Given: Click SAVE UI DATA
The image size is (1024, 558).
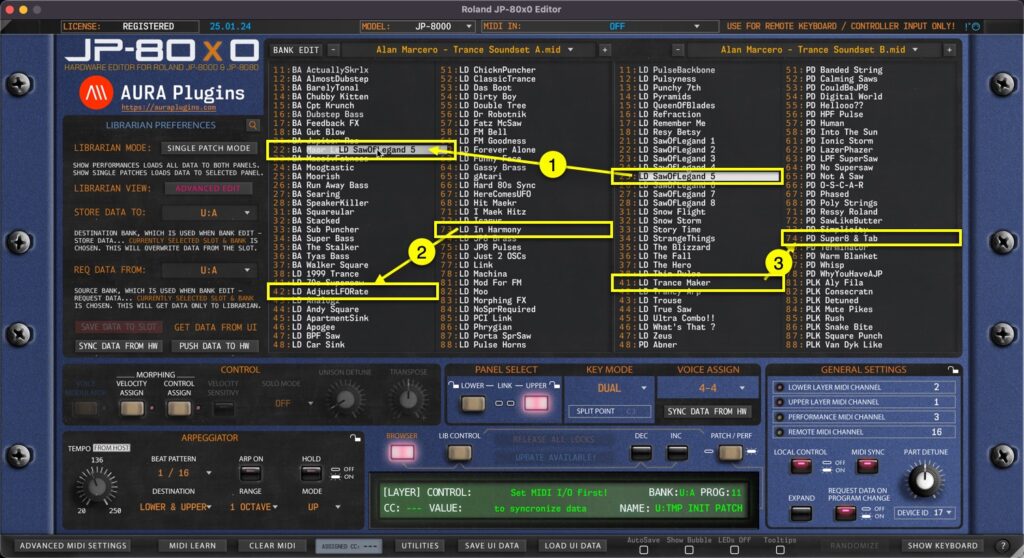Looking at the screenshot, I should pyautogui.click(x=491, y=546).
